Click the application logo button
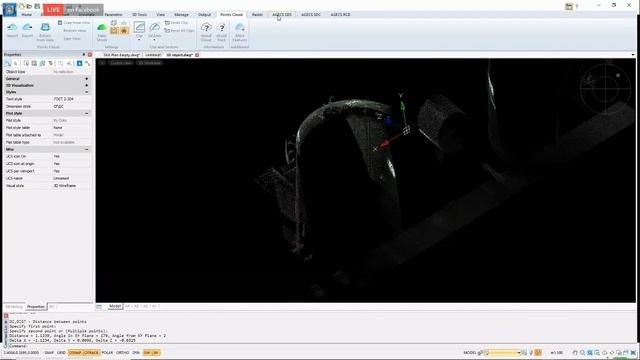This screenshot has height=360, width=640. click(9, 10)
